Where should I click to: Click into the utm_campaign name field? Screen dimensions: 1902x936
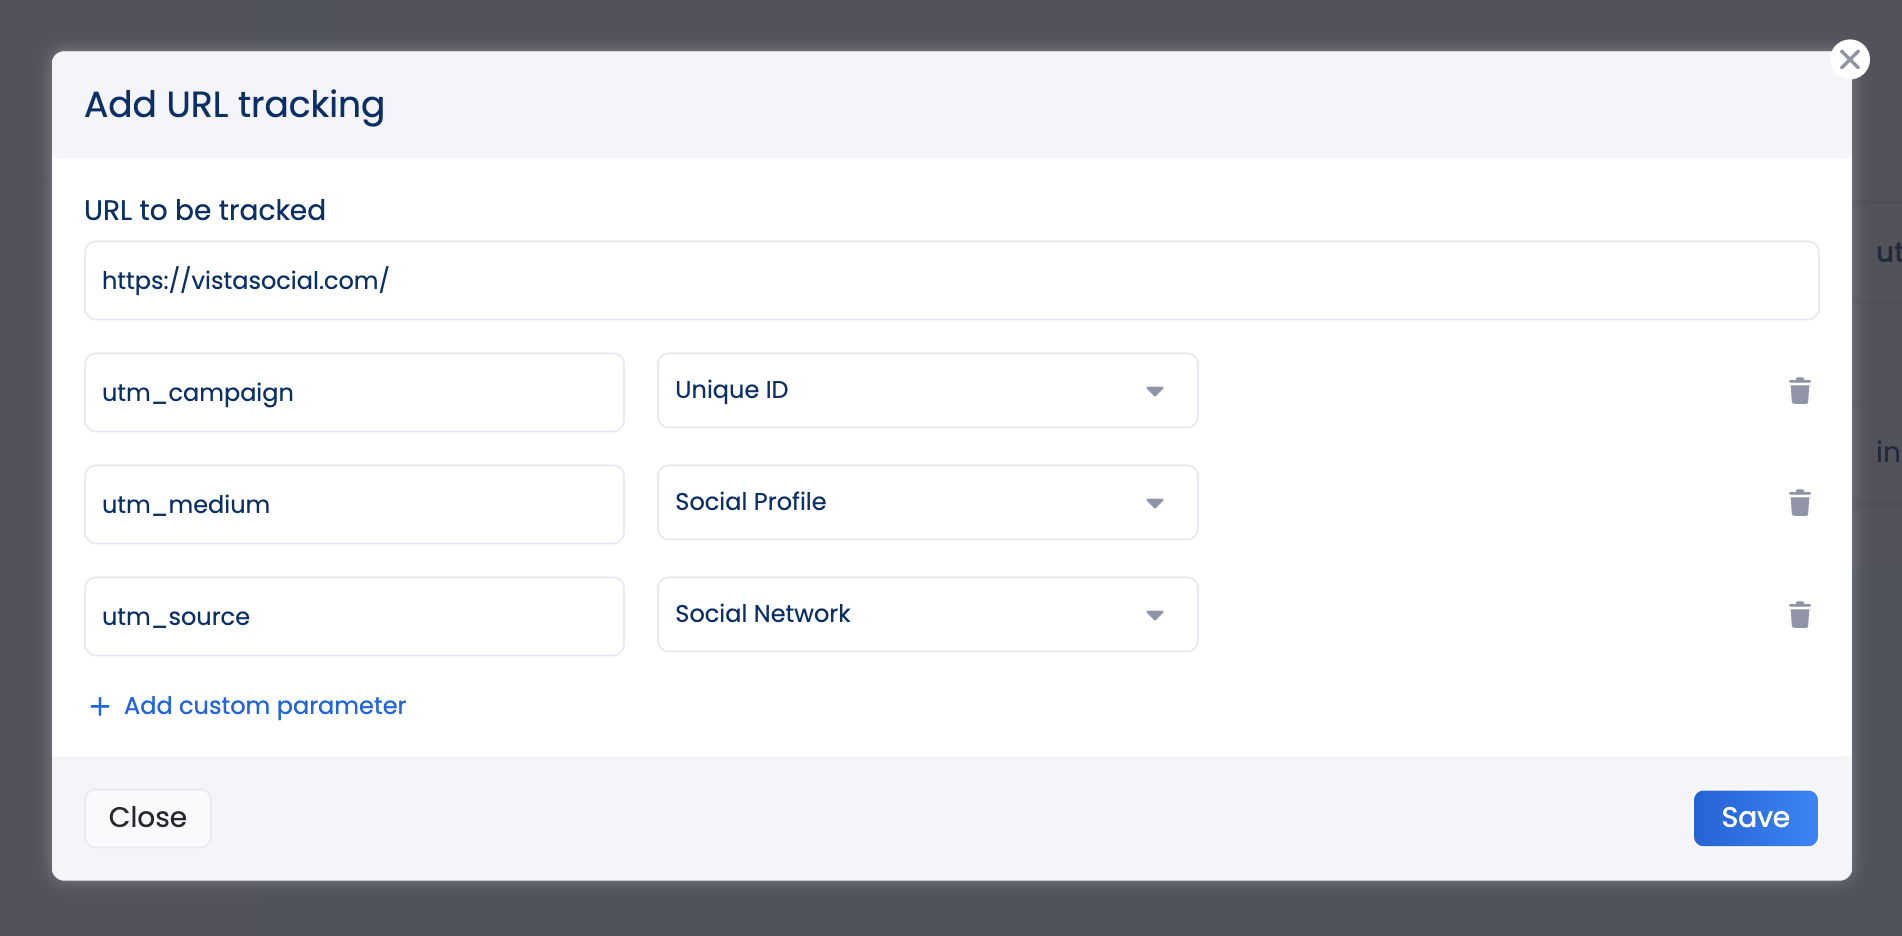(354, 393)
